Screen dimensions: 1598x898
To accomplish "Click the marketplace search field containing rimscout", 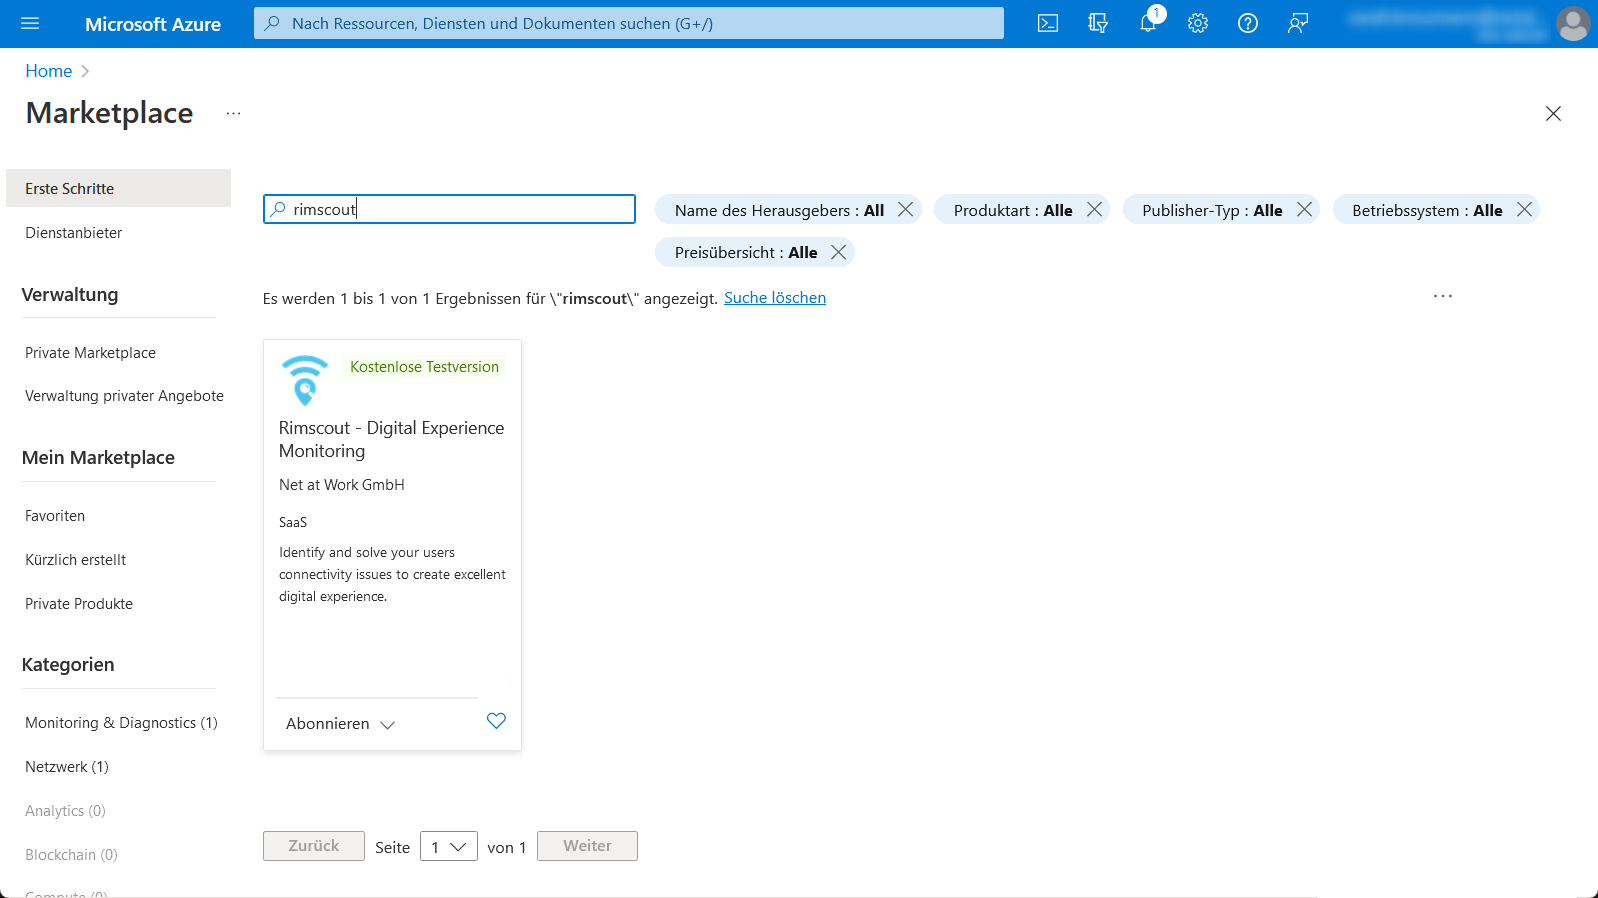I will tap(449, 209).
